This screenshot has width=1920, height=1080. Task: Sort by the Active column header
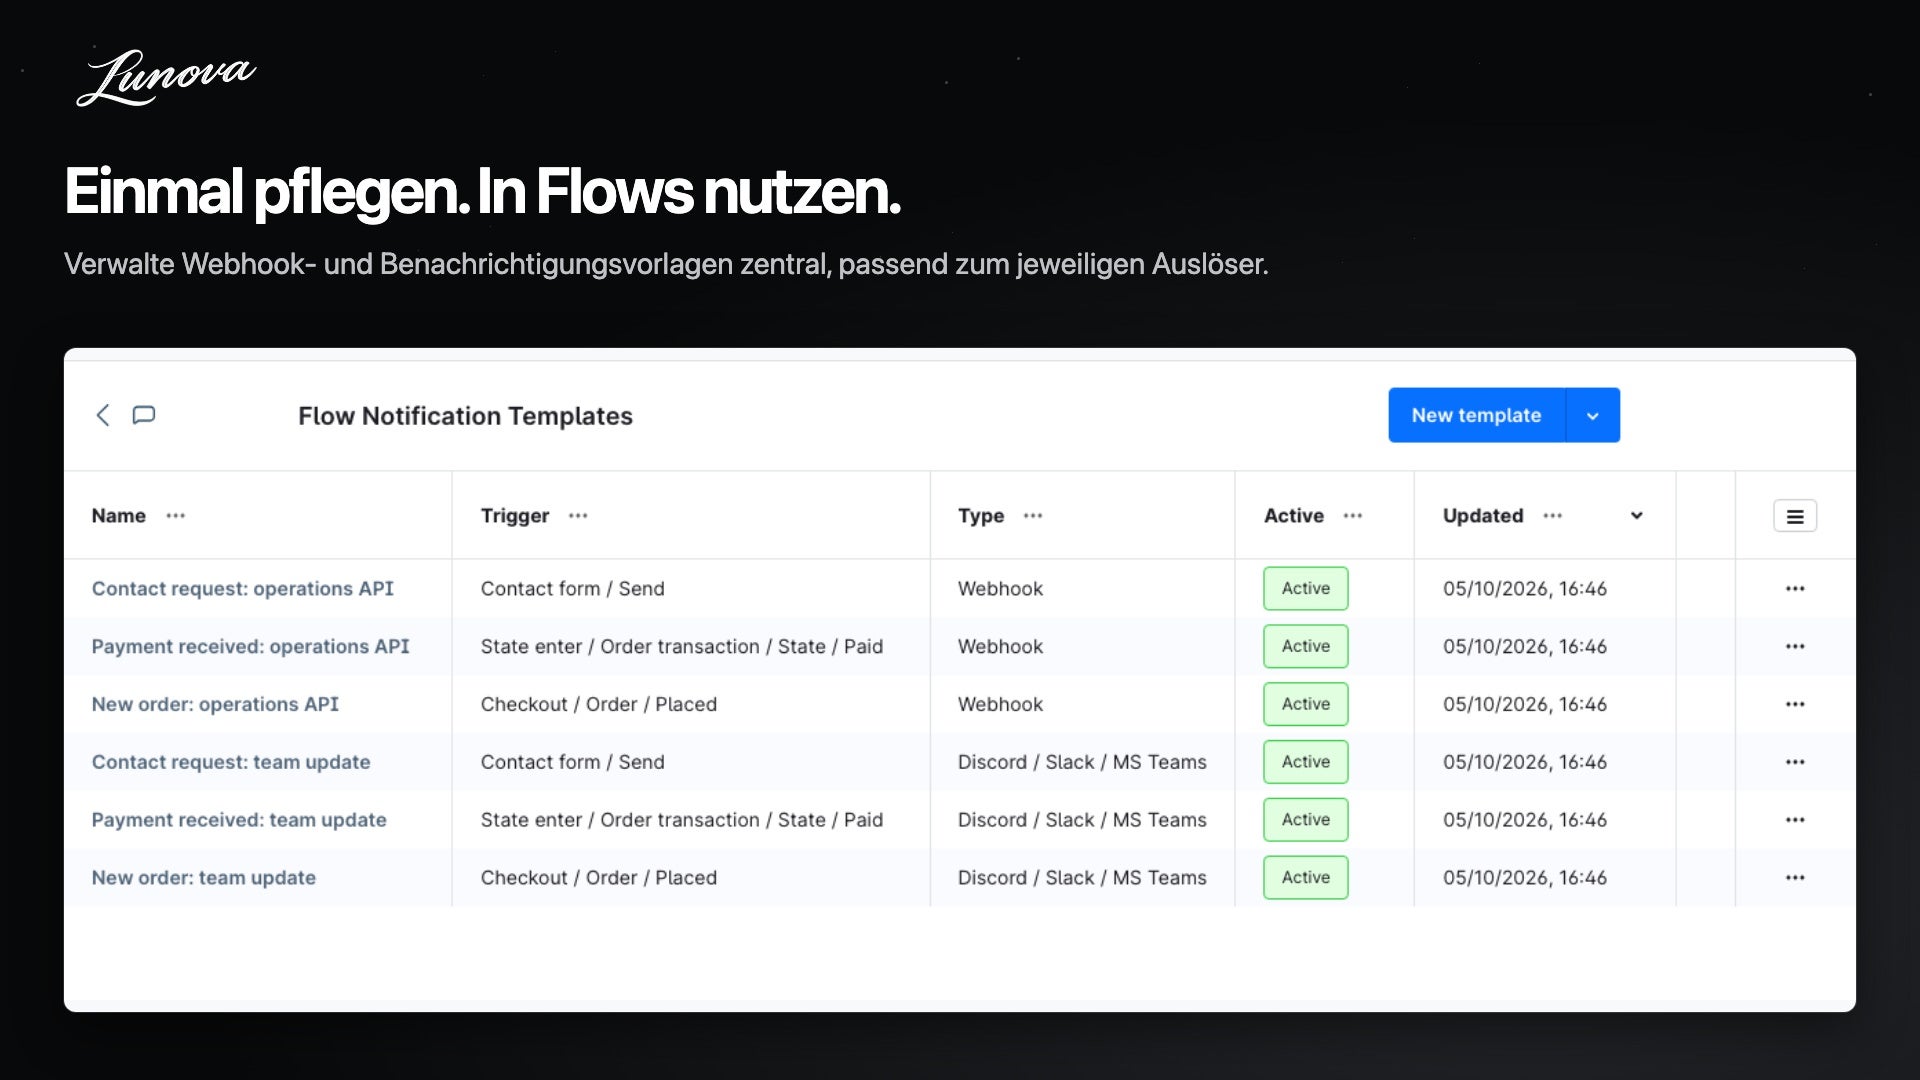tap(1294, 516)
